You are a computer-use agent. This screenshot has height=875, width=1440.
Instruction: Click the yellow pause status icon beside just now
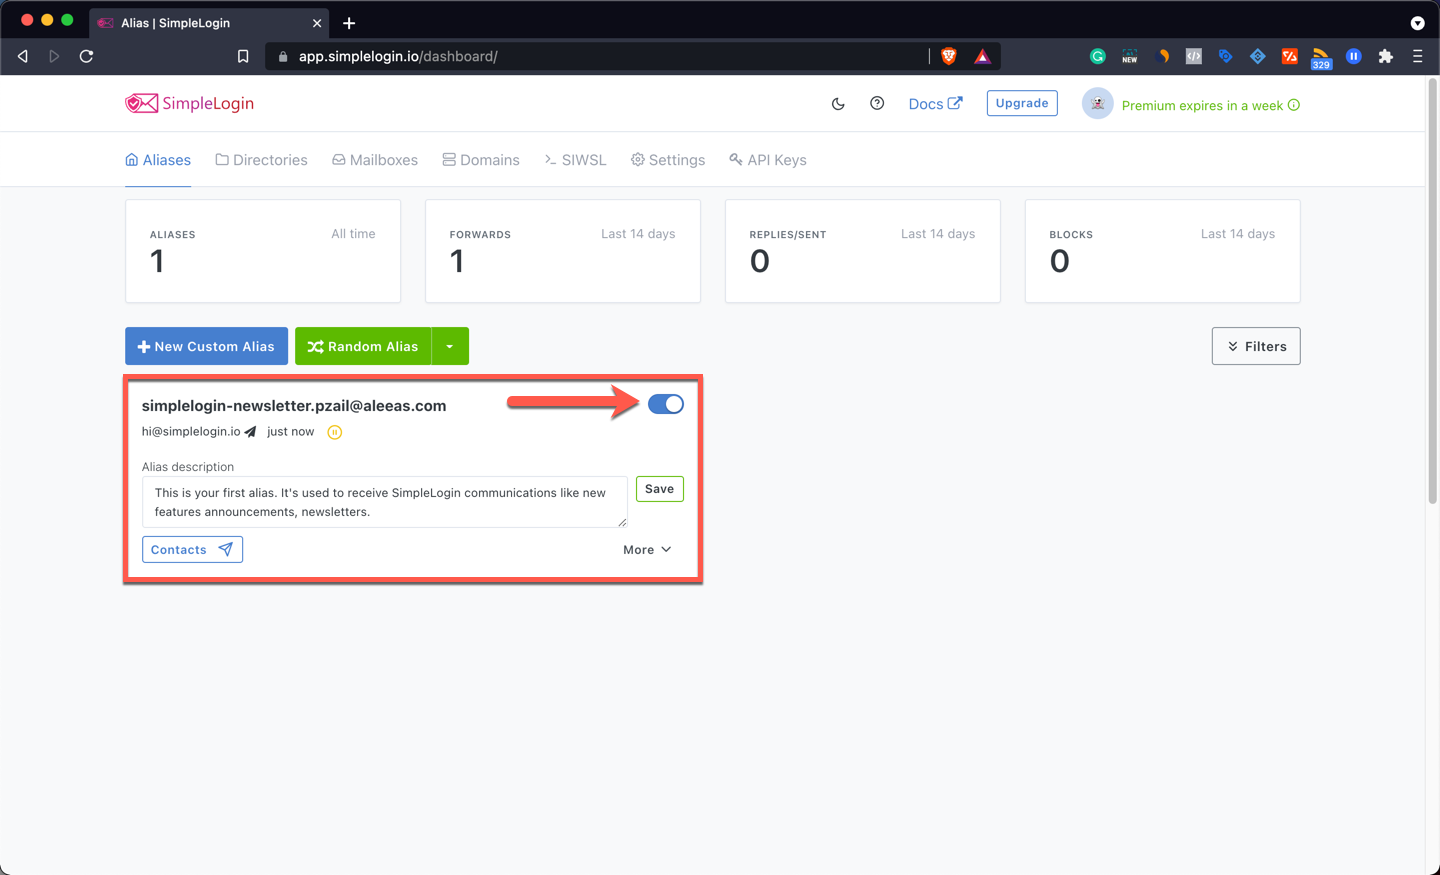click(x=335, y=432)
